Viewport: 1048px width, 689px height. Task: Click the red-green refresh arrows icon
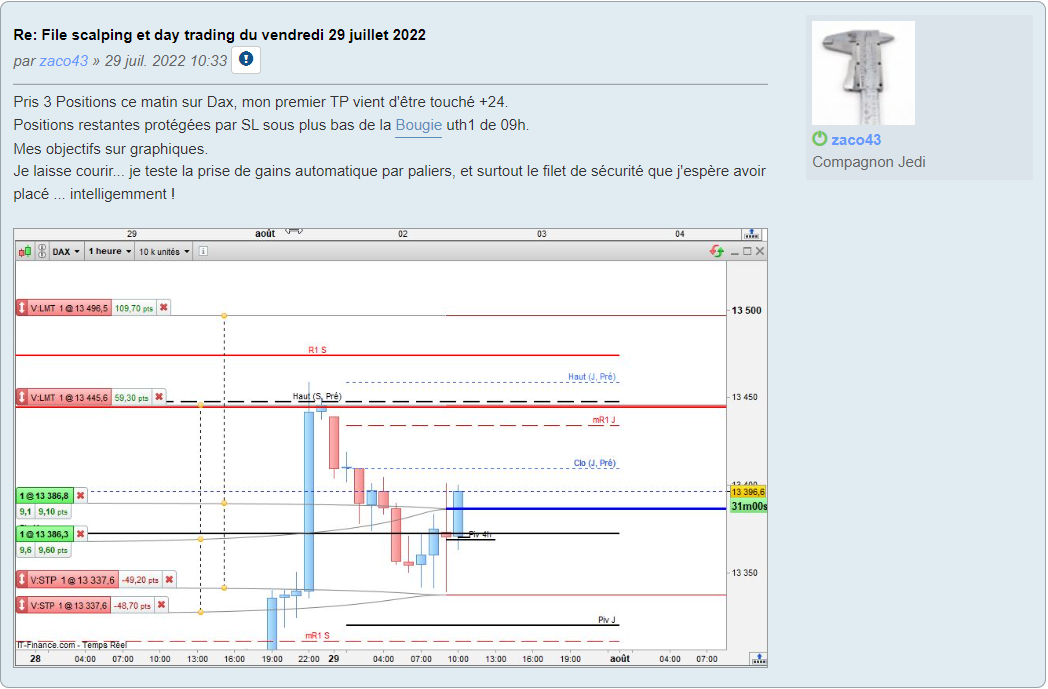tap(716, 251)
